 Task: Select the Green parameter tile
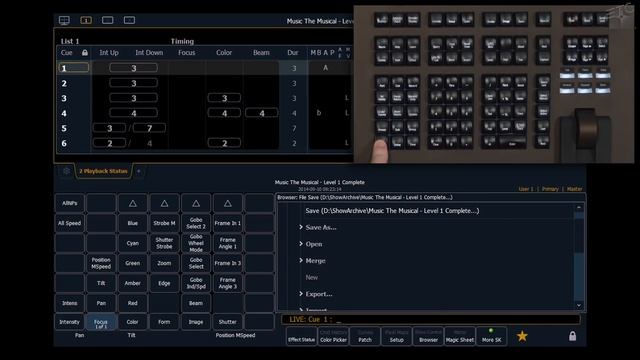tap(133, 263)
